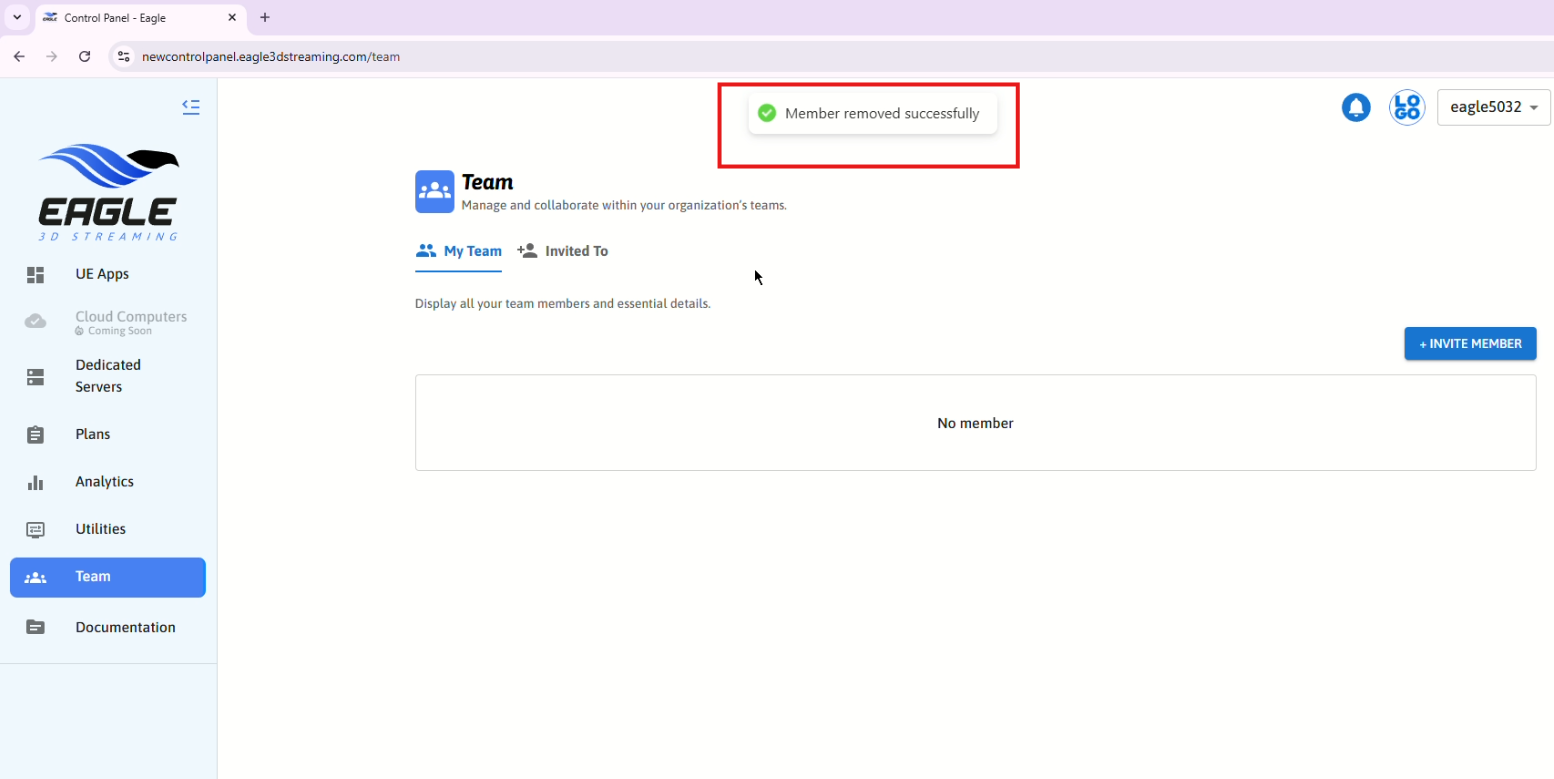1554x779 pixels.
Task: Click the UE Apps dashboard icon
Action: (x=36, y=274)
